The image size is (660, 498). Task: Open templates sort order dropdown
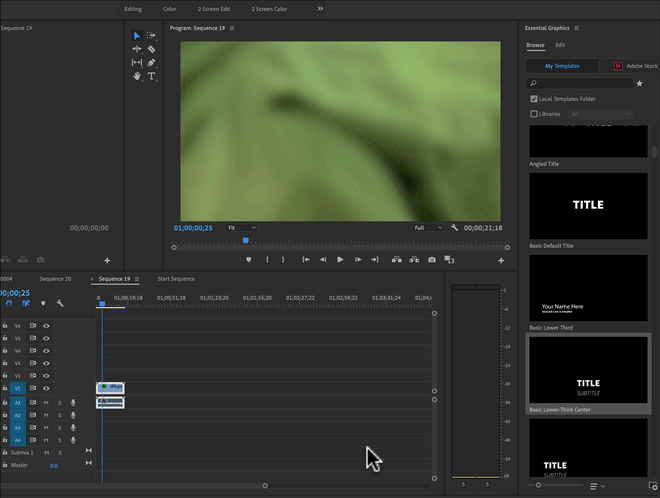[597, 486]
